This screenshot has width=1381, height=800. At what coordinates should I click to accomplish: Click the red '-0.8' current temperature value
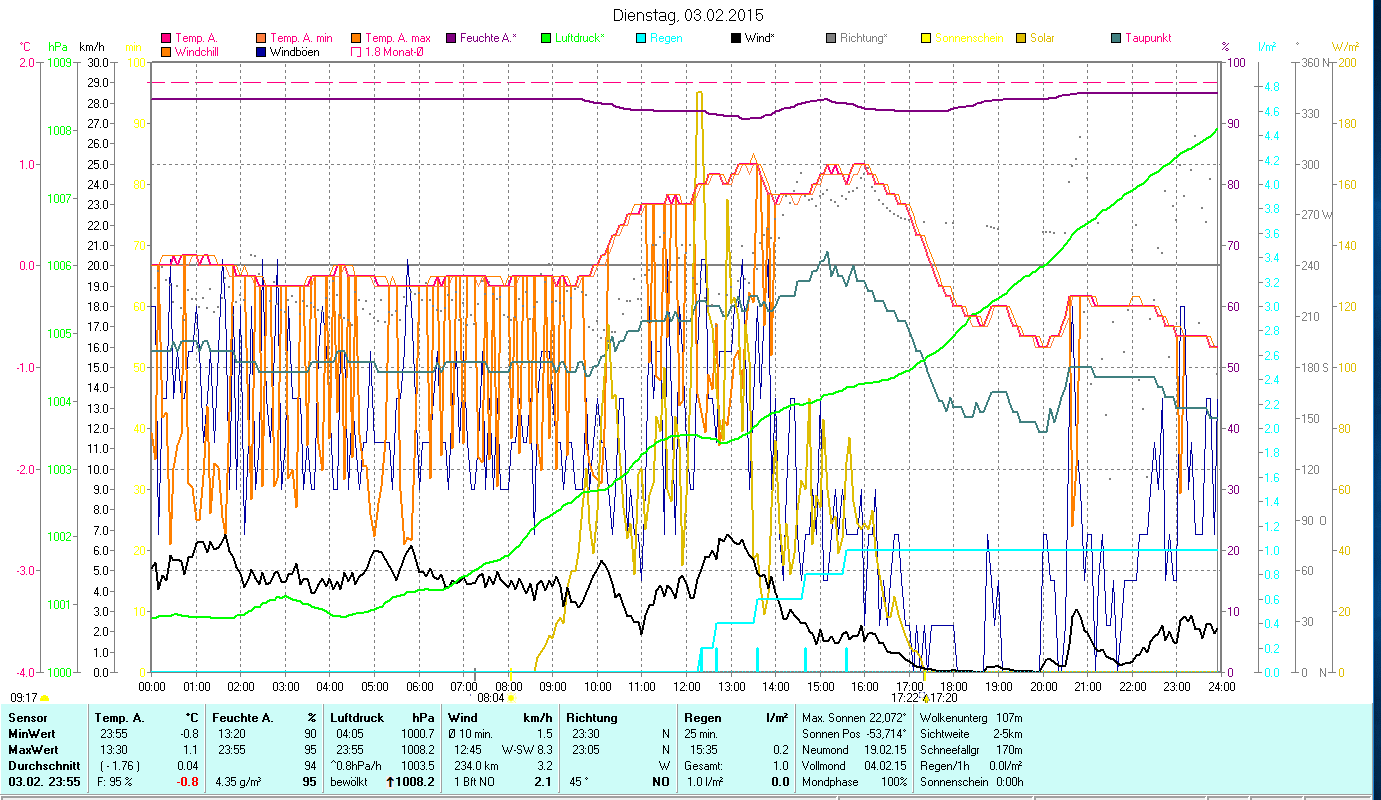[188, 782]
